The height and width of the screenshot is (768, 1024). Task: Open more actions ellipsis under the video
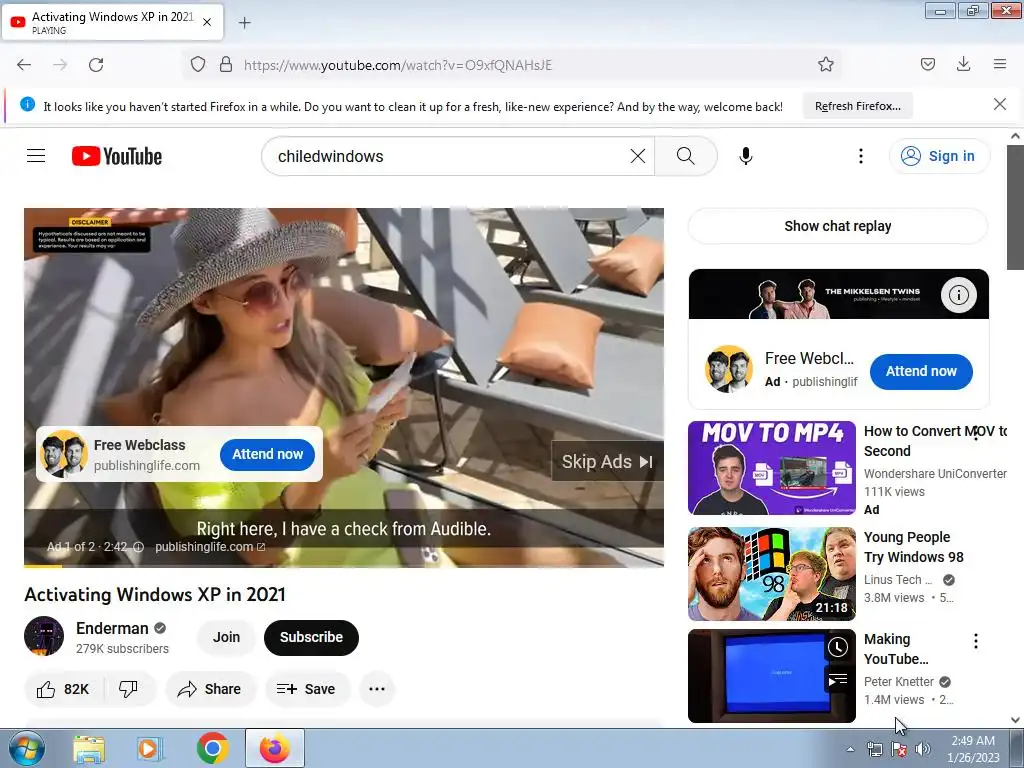[x=377, y=689]
